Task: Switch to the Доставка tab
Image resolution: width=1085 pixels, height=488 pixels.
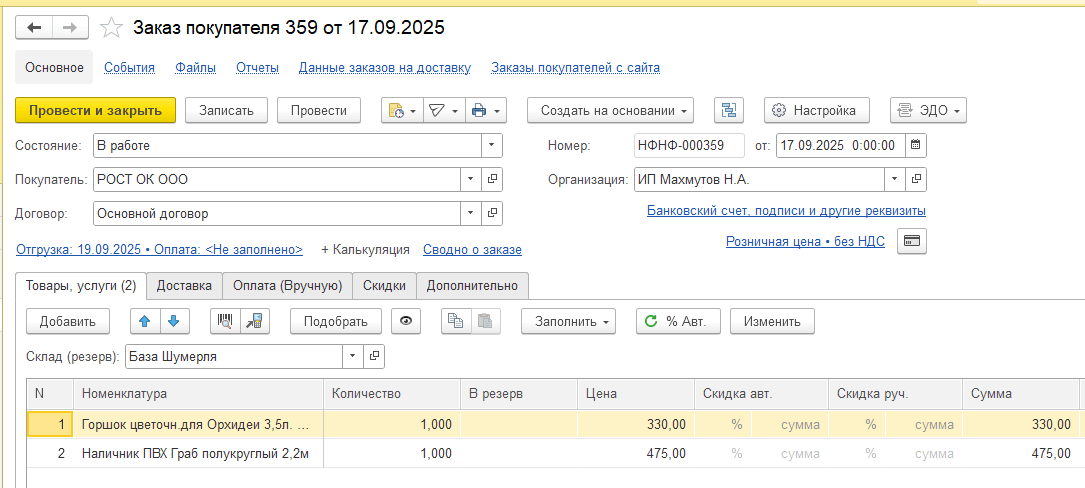Action: [x=184, y=285]
